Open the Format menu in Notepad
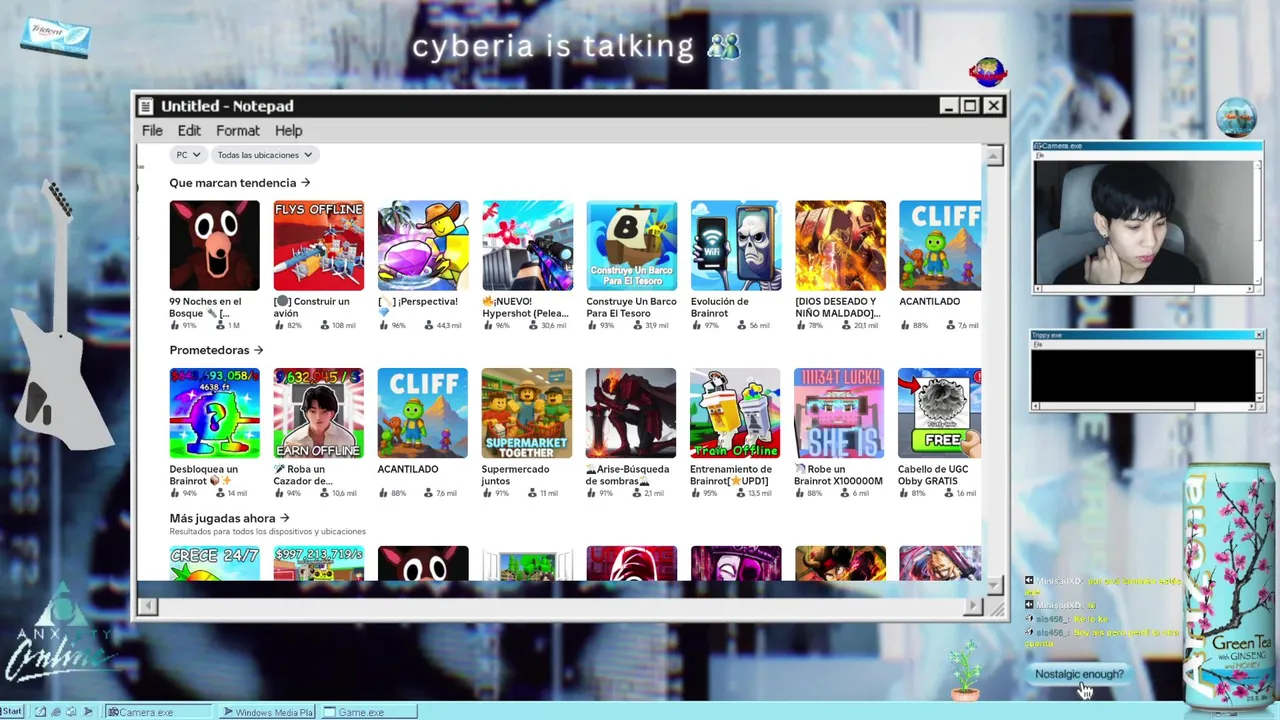The height and width of the screenshot is (720, 1280). coord(238,131)
